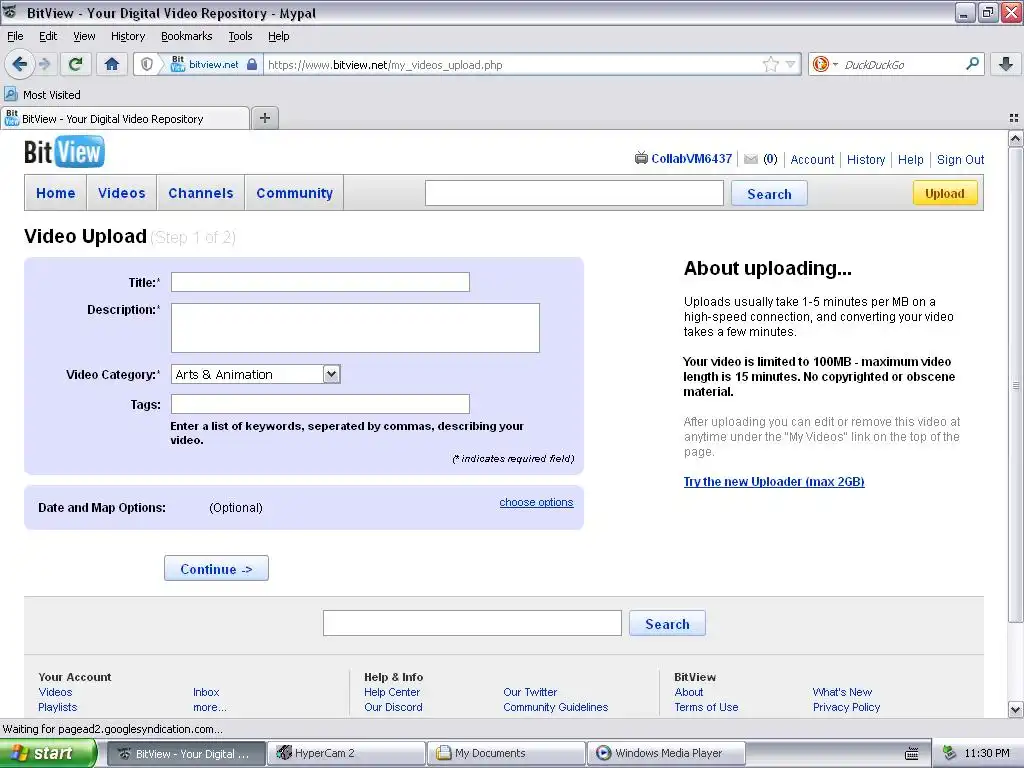
Task: Open Try the new Uploader link
Action: click(774, 482)
